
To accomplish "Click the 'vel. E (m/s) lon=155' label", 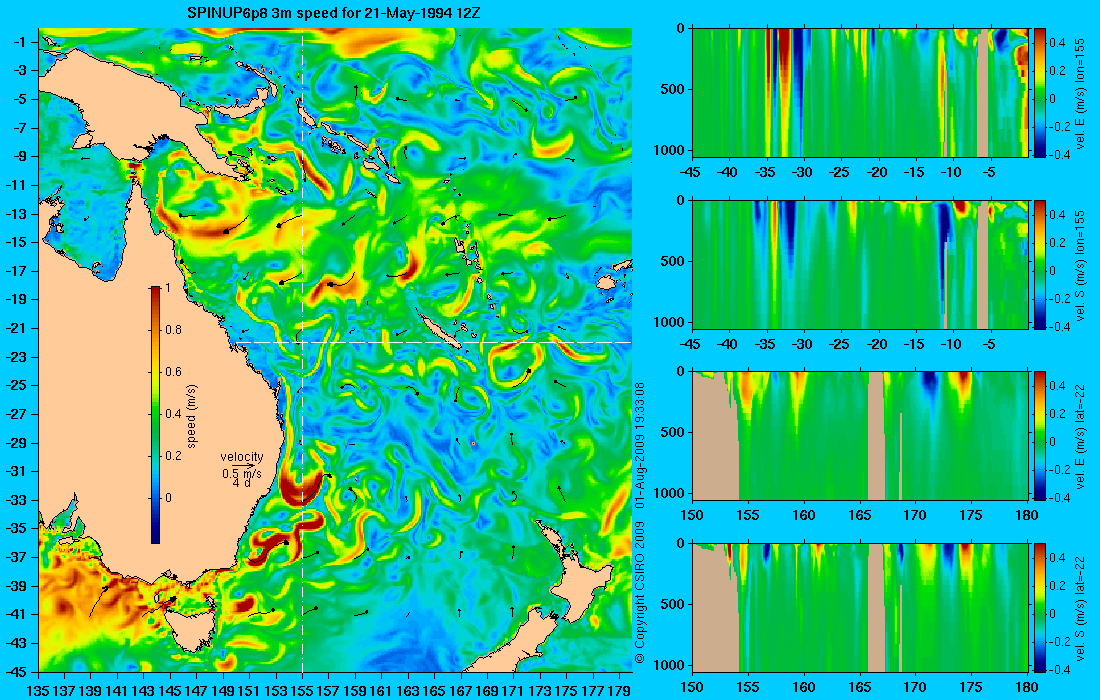I will click(x=1080, y=93).
